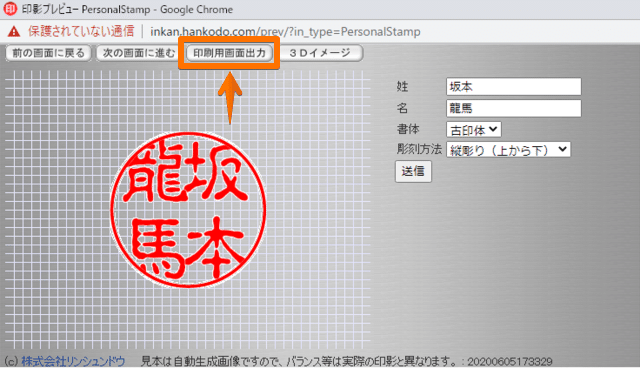Click the 保護されていない通信 security label

81,31
